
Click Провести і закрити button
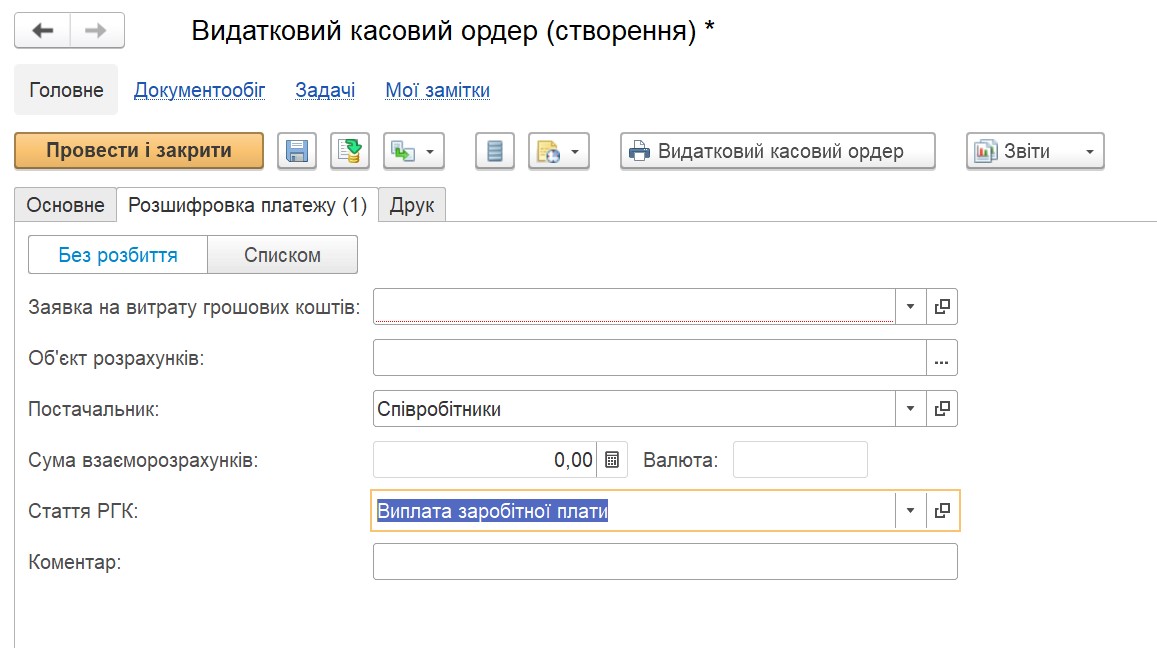(x=139, y=151)
